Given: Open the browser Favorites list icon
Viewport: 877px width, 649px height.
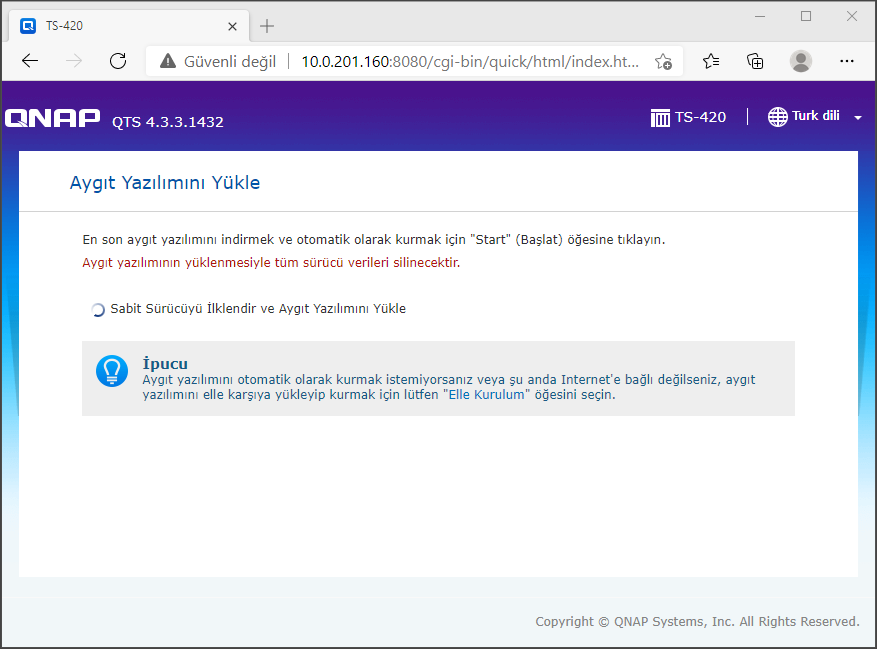Looking at the screenshot, I should 711,61.
